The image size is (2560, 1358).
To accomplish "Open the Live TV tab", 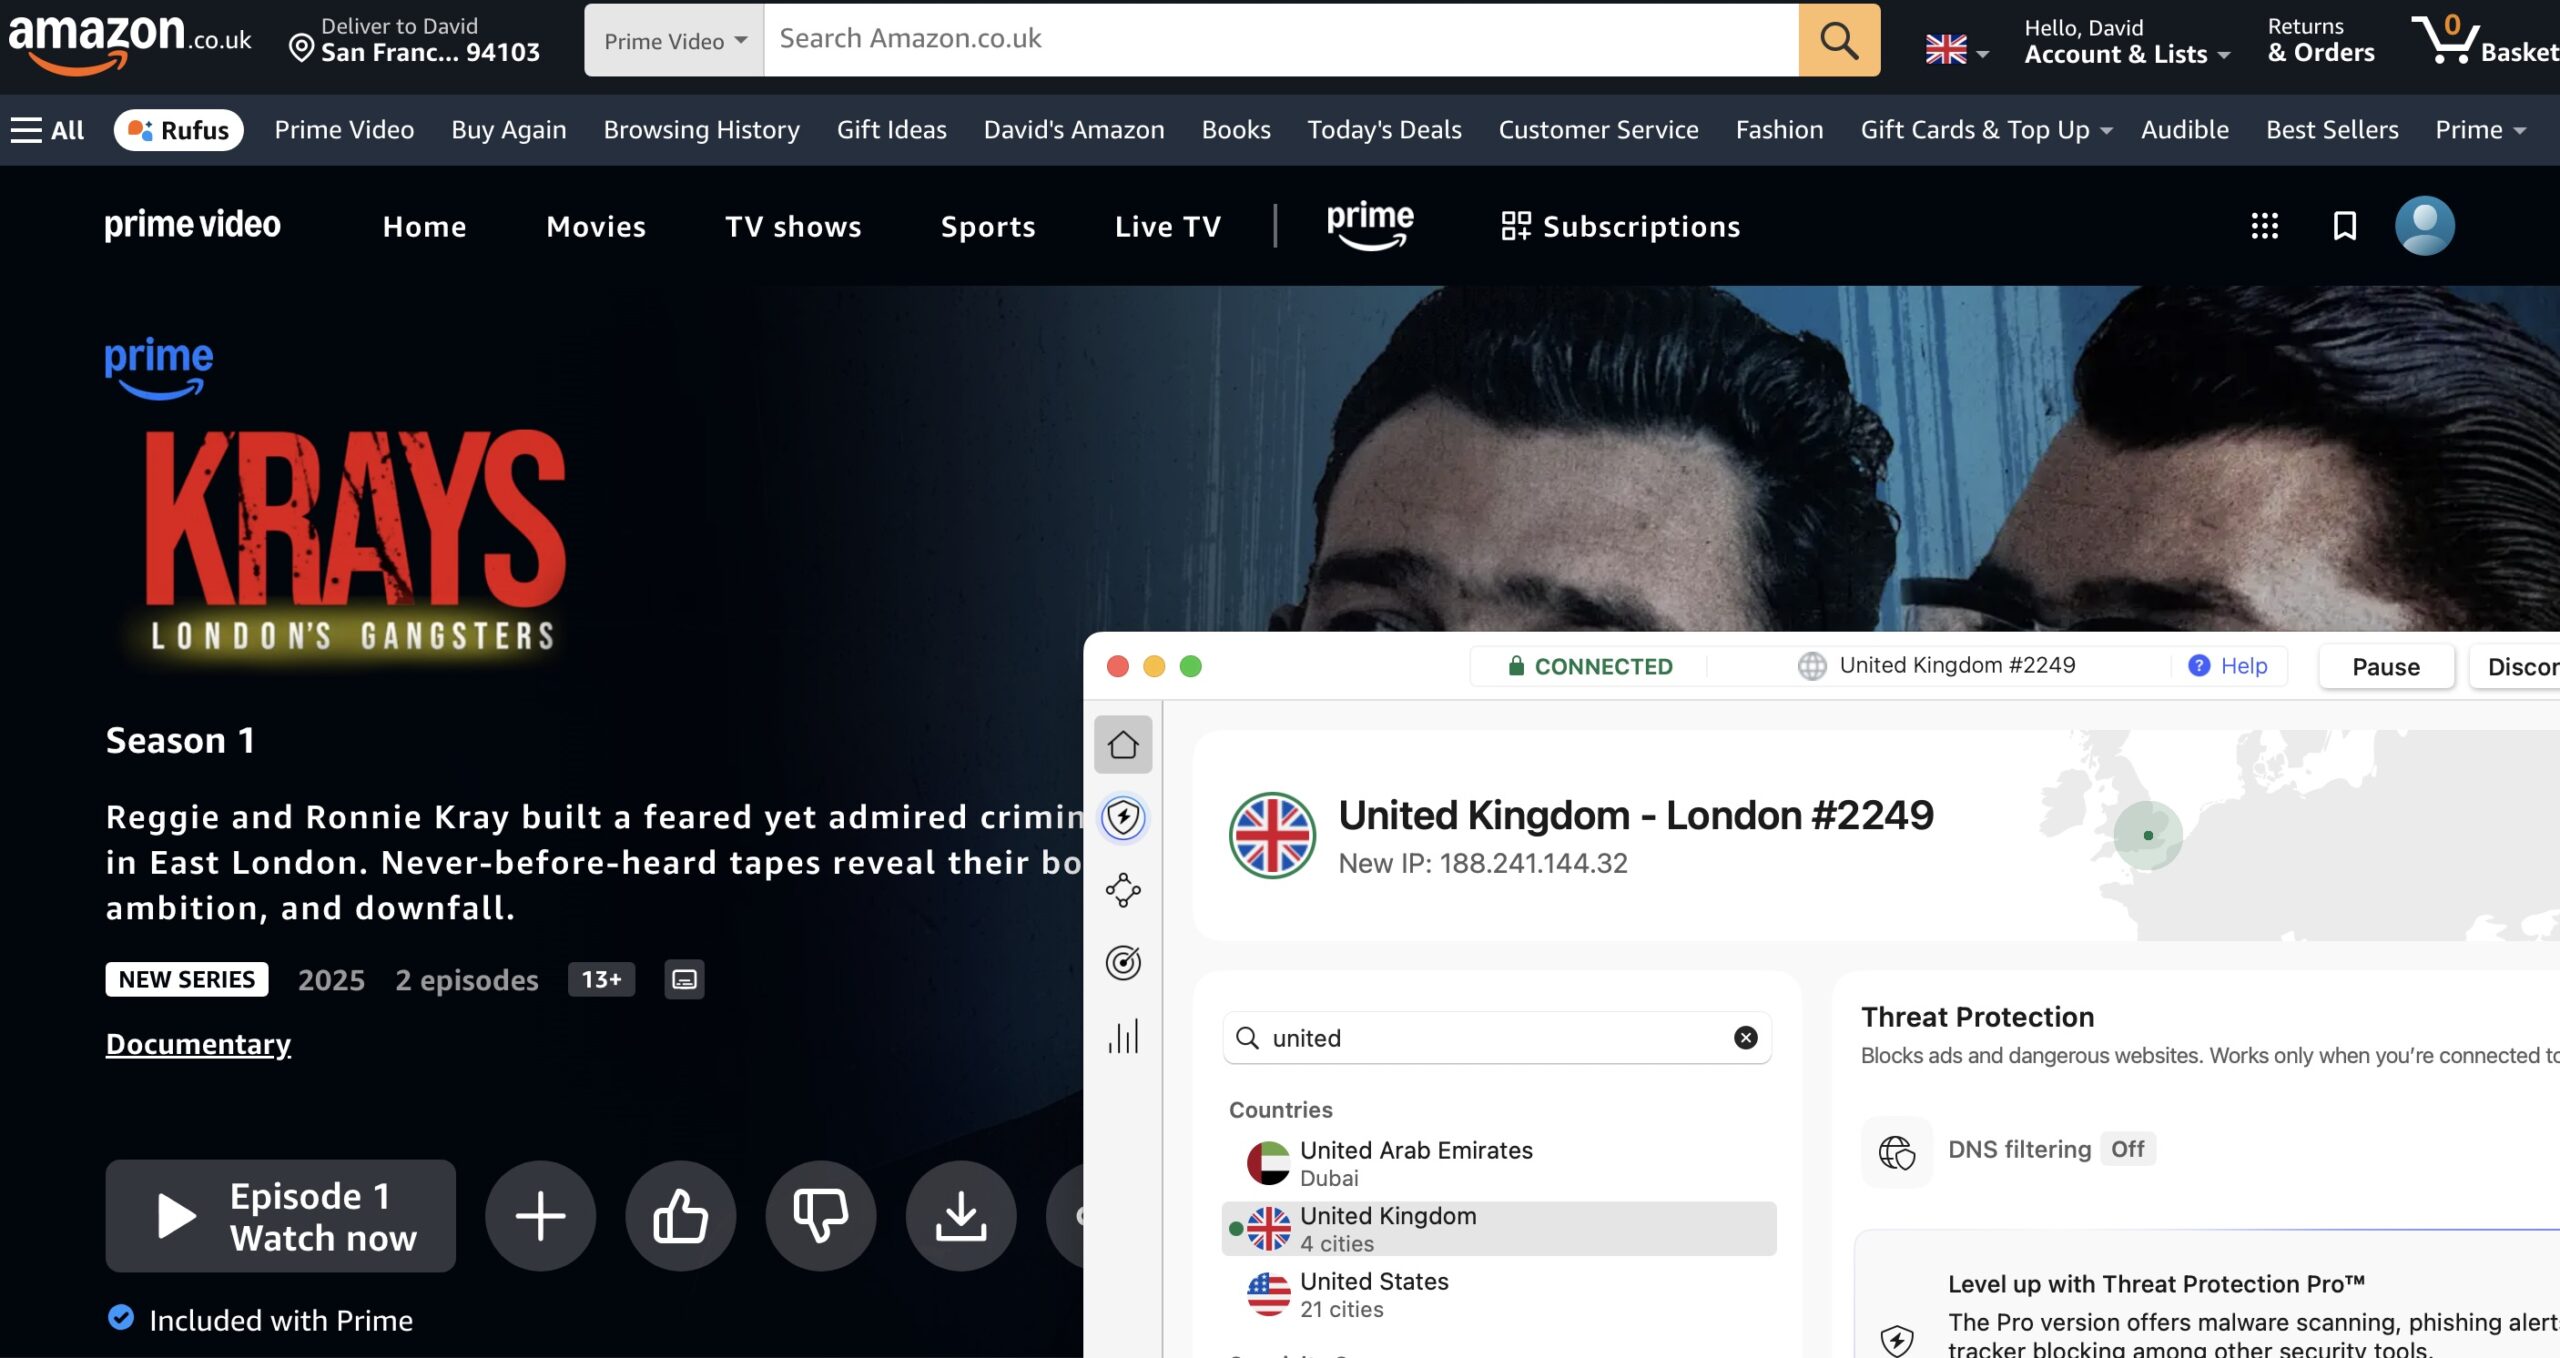I will pyautogui.click(x=1168, y=227).
